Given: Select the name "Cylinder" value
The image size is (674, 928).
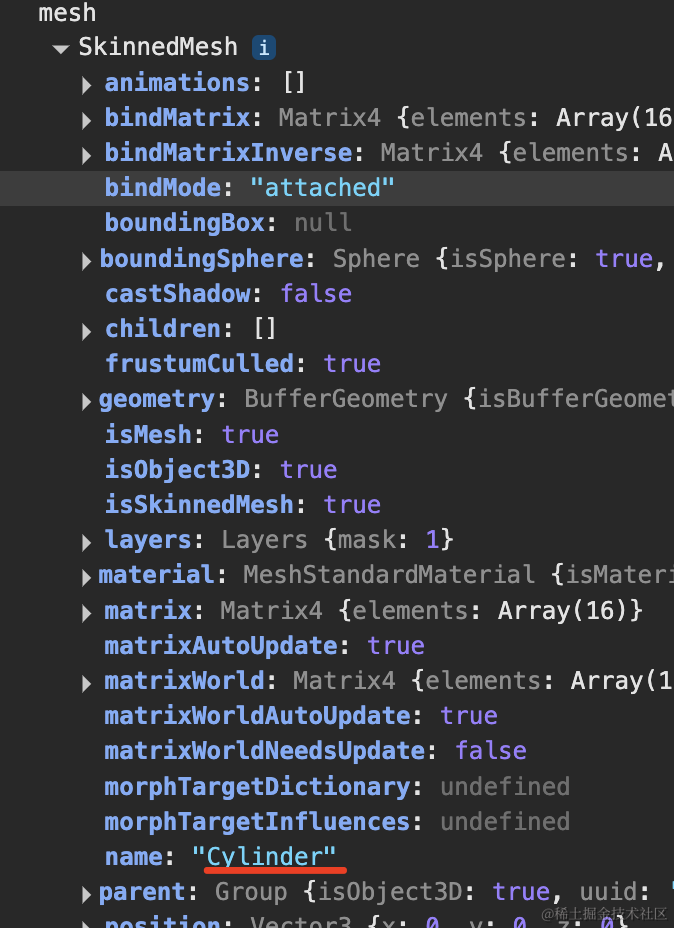Looking at the screenshot, I should click(x=264, y=856).
